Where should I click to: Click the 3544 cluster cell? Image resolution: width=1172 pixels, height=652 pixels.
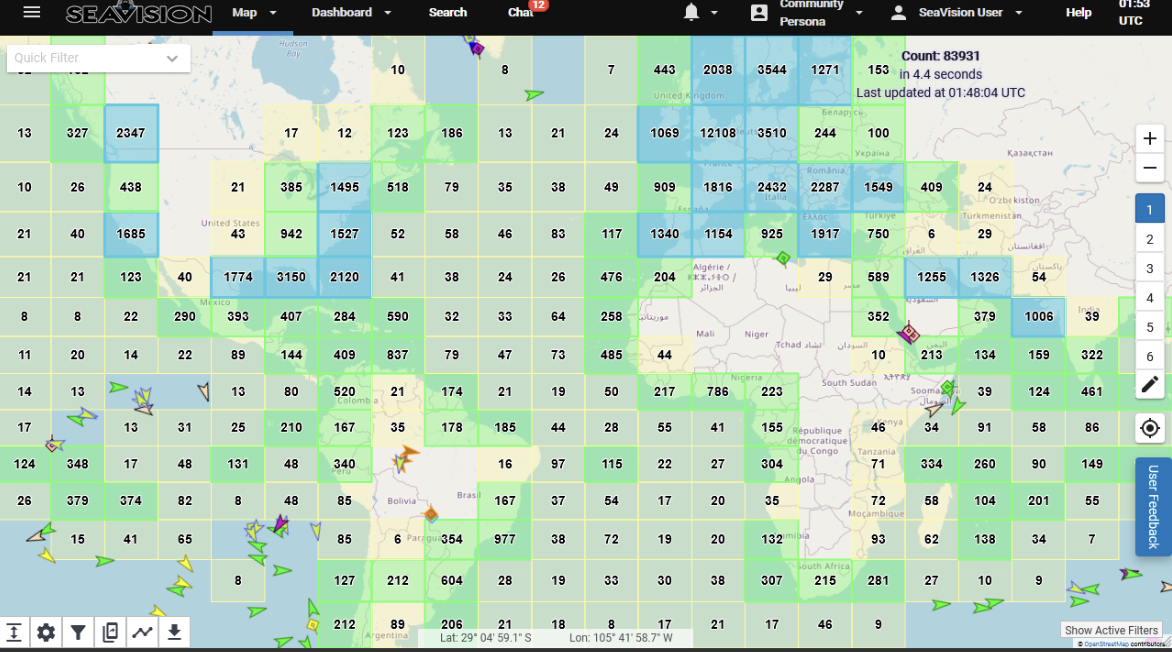click(771, 70)
